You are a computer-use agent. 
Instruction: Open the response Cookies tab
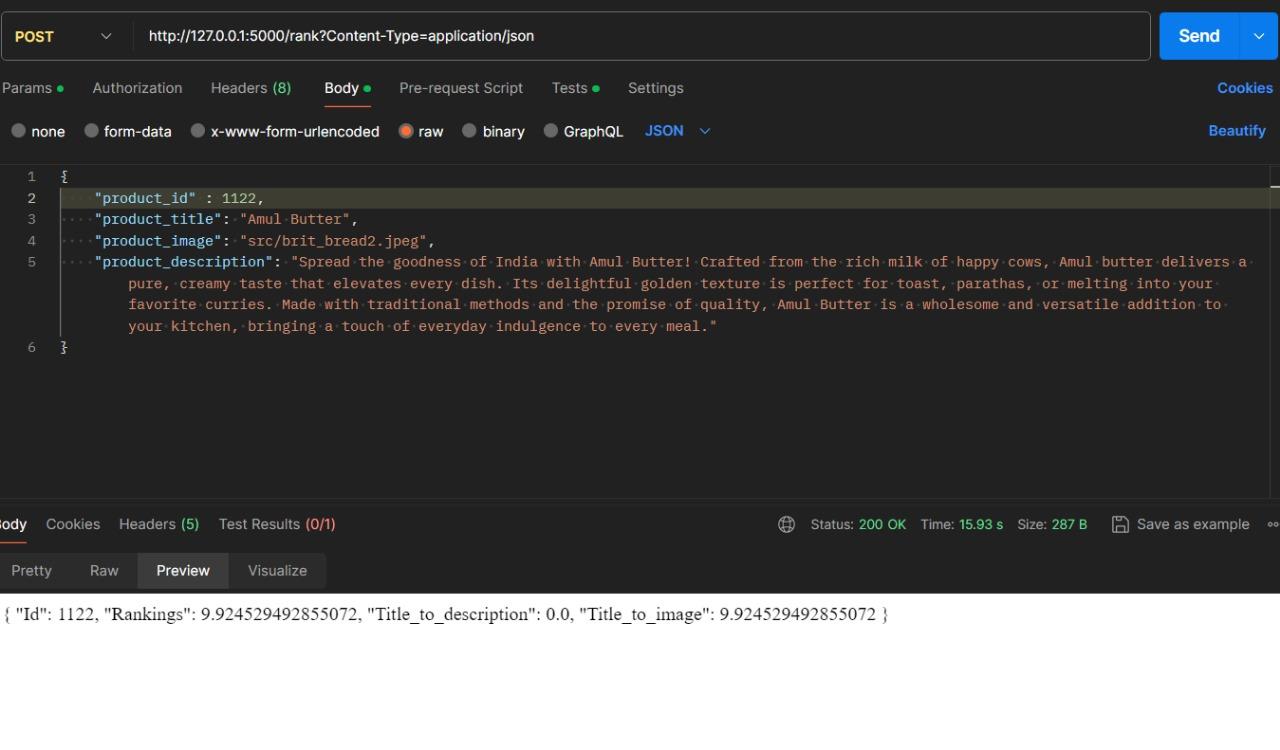click(x=73, y=524)
